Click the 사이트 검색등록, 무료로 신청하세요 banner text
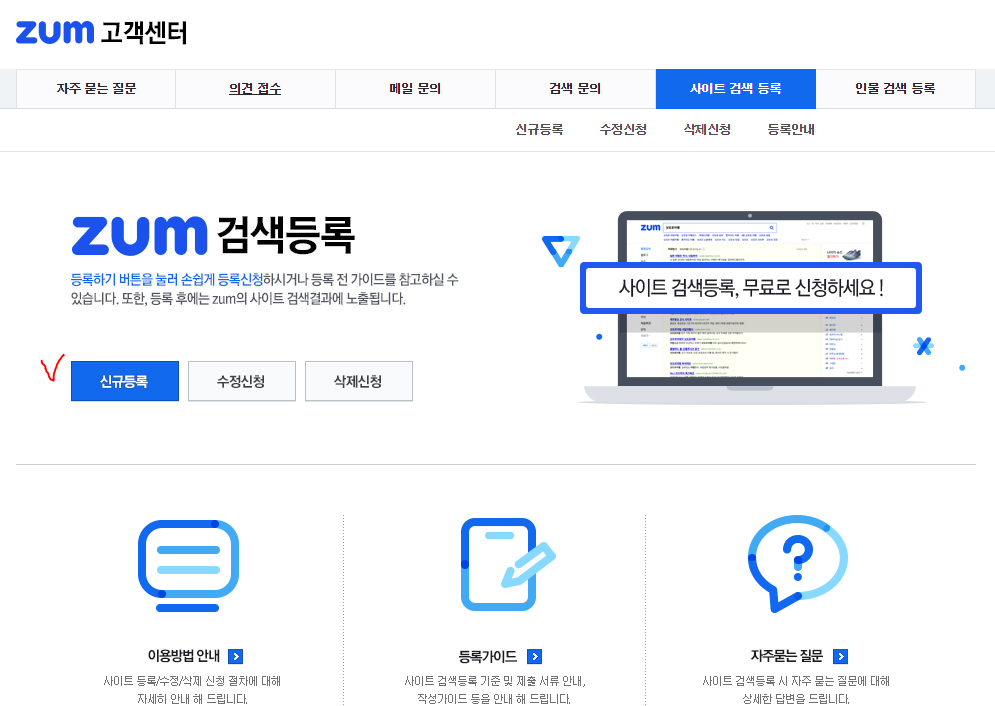Image resolution: width=995 pixels, height=706 pixels. tap(751, 288)
